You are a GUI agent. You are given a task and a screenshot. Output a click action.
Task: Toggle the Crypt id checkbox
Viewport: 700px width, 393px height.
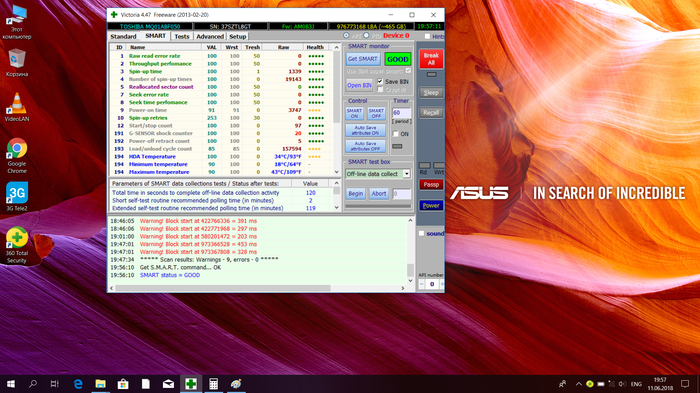(x=380, y=90)
